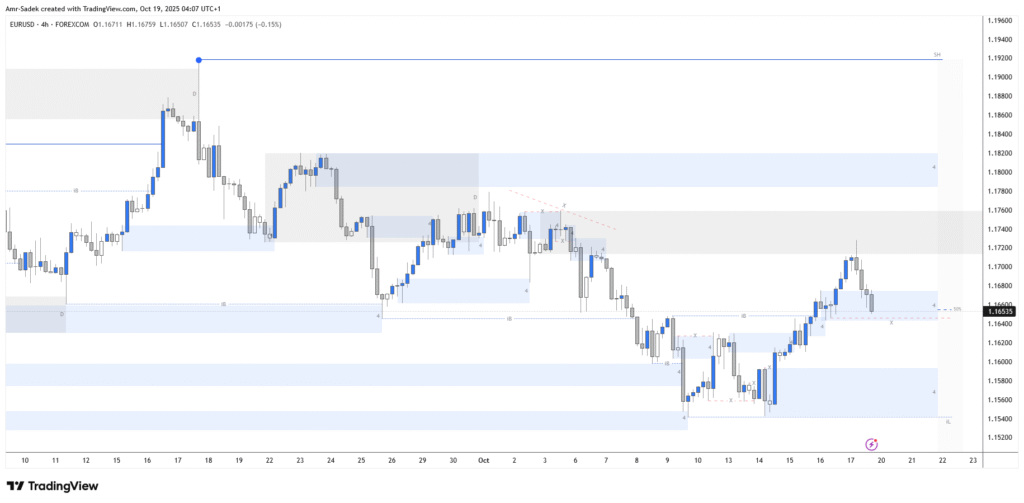Image resolution: width=1024 pixels, height=503 pixels.
Task: Select the blue circle anchor on the swing high line
Action: [198, 60]
